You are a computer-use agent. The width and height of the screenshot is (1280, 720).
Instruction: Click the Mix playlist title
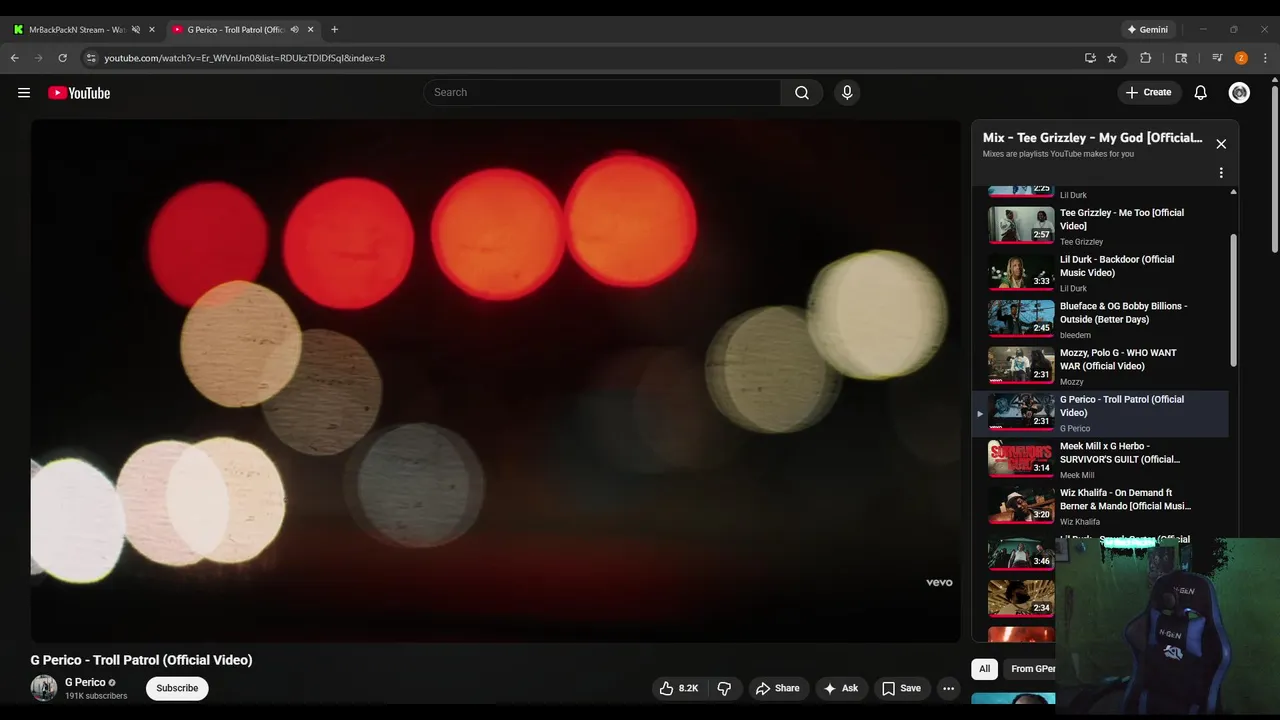coord(1093,138)
